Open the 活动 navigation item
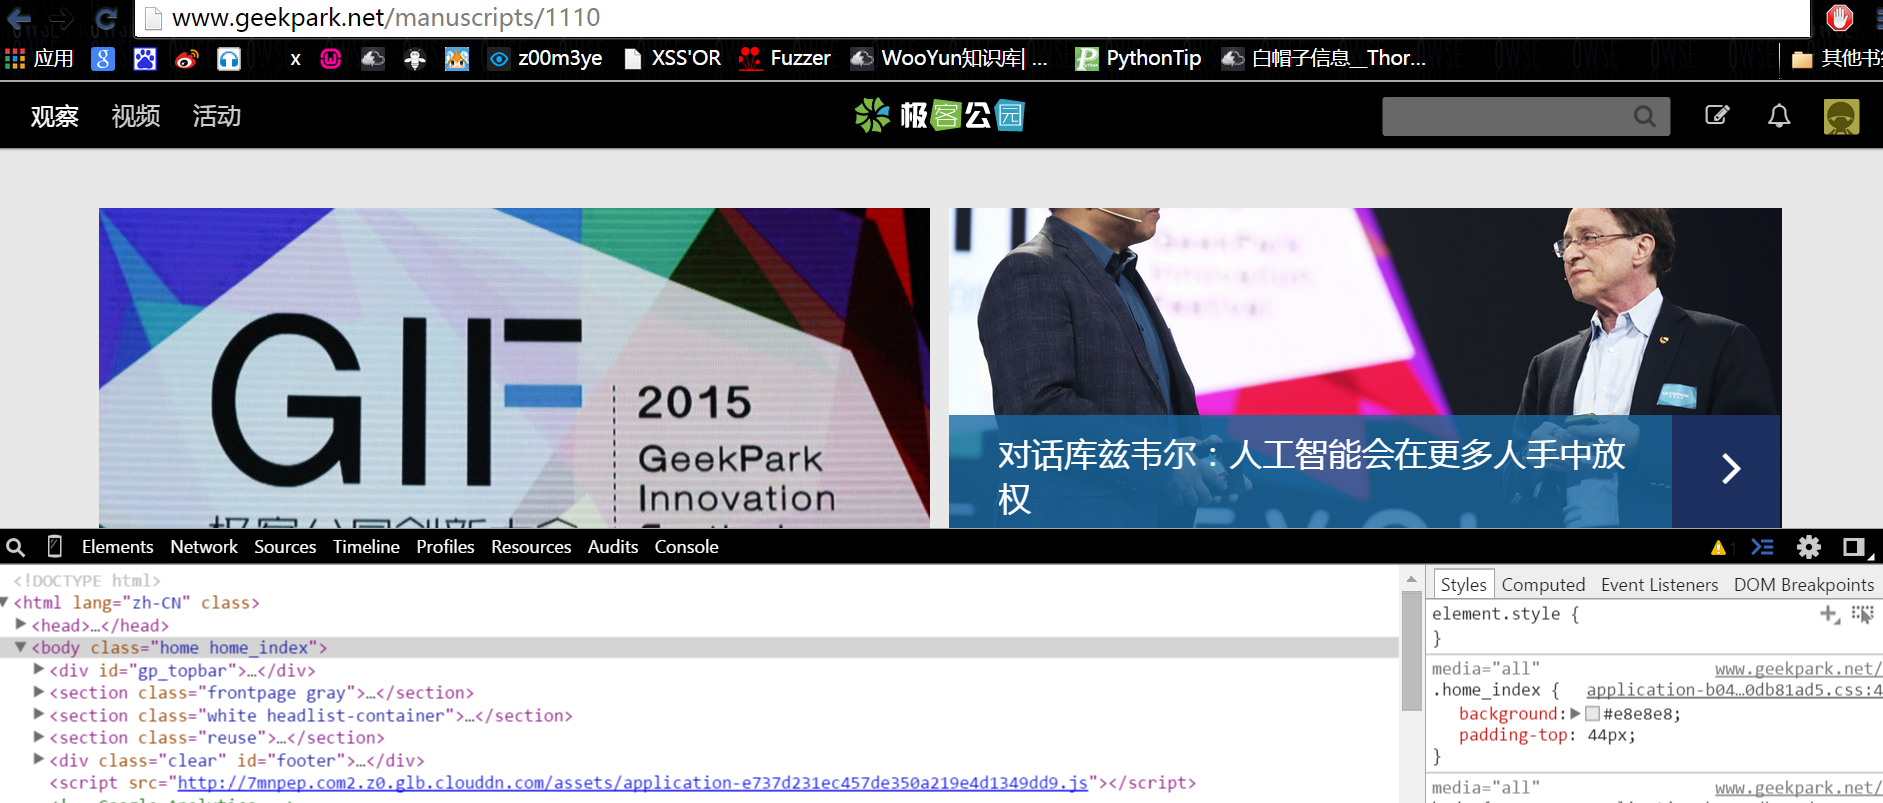 click(x=217, y=116)
